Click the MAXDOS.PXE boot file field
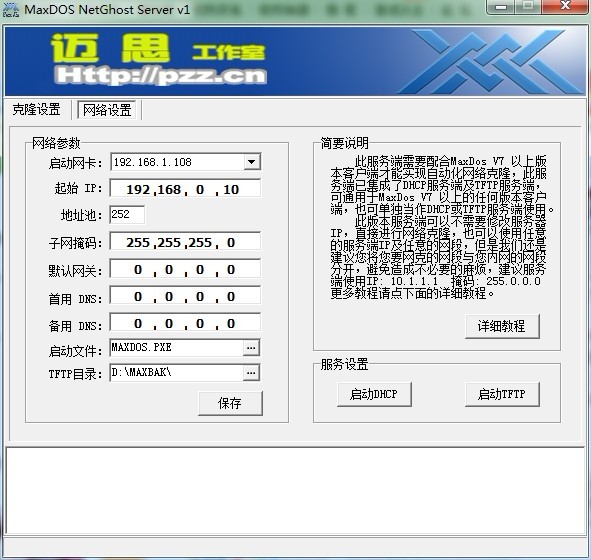591x560 pixels. point(176,348)
